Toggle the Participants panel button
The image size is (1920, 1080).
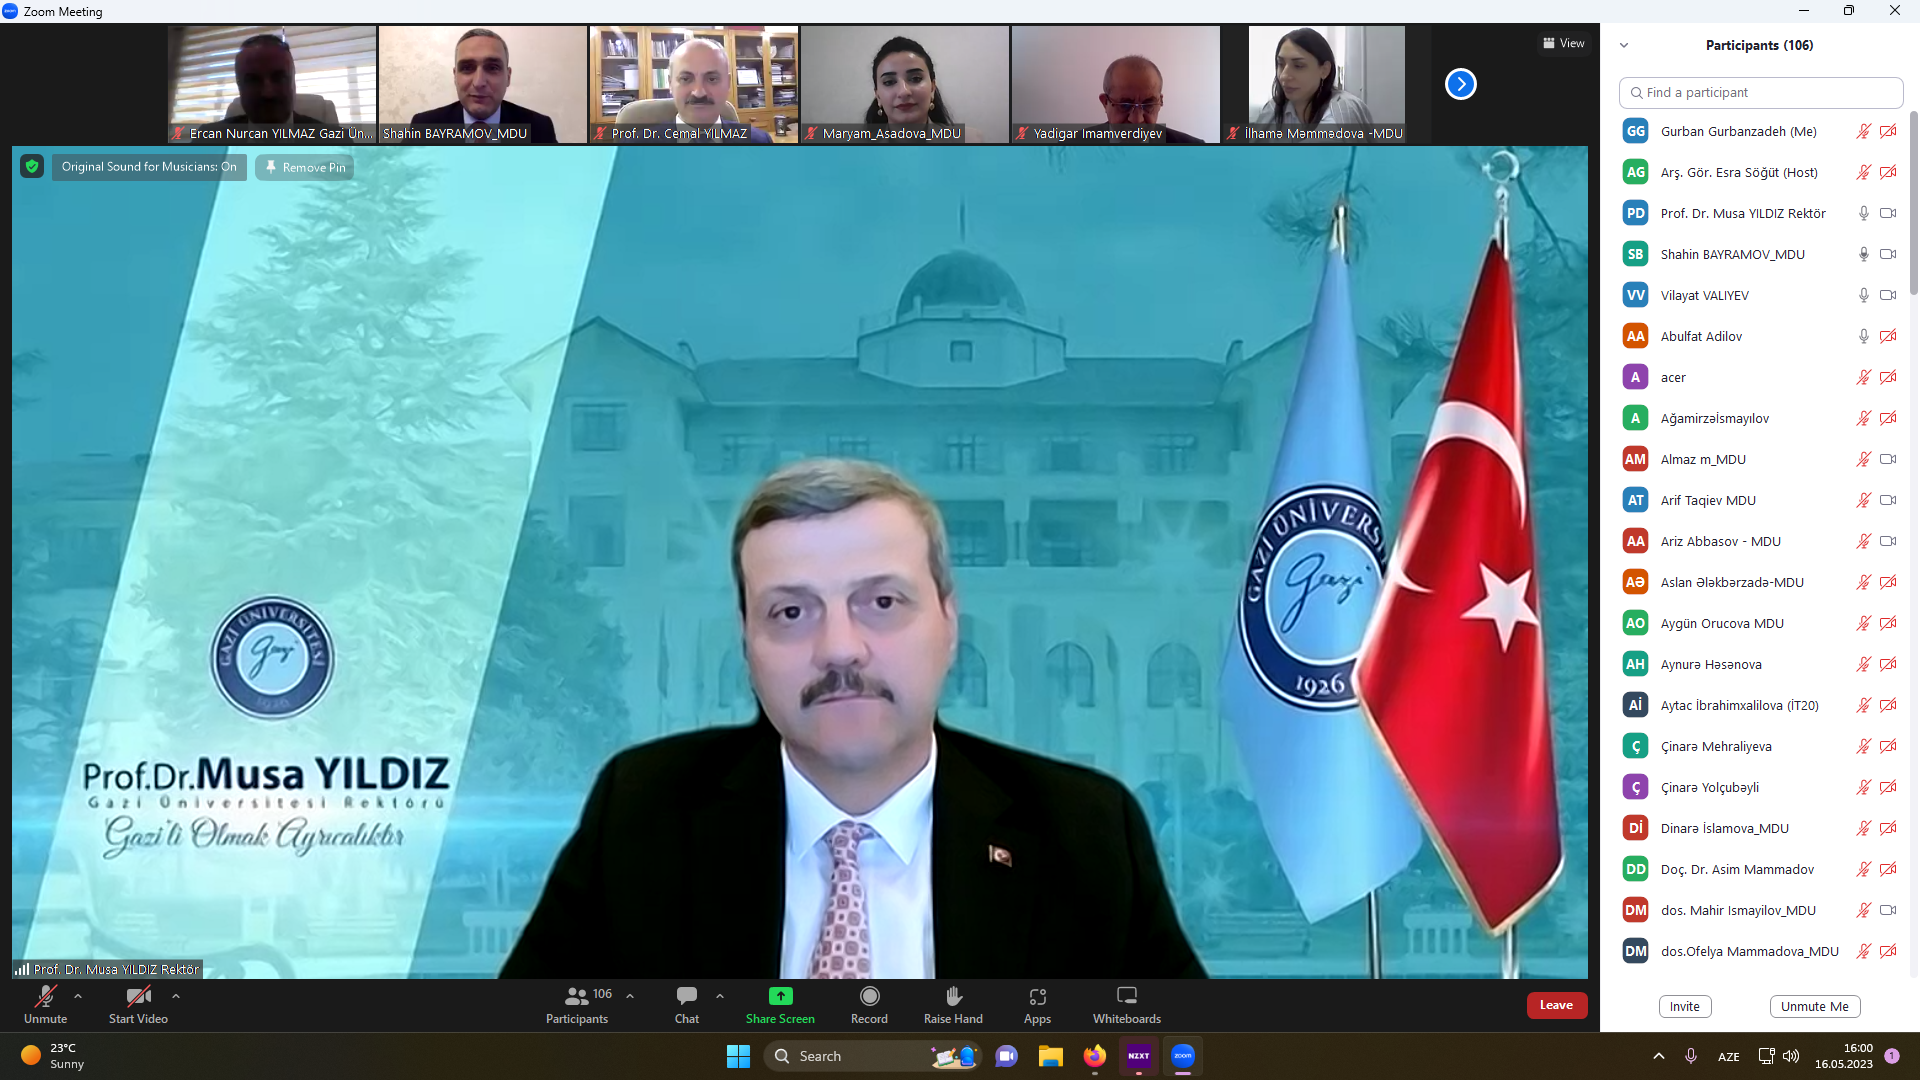pos(577,996)
